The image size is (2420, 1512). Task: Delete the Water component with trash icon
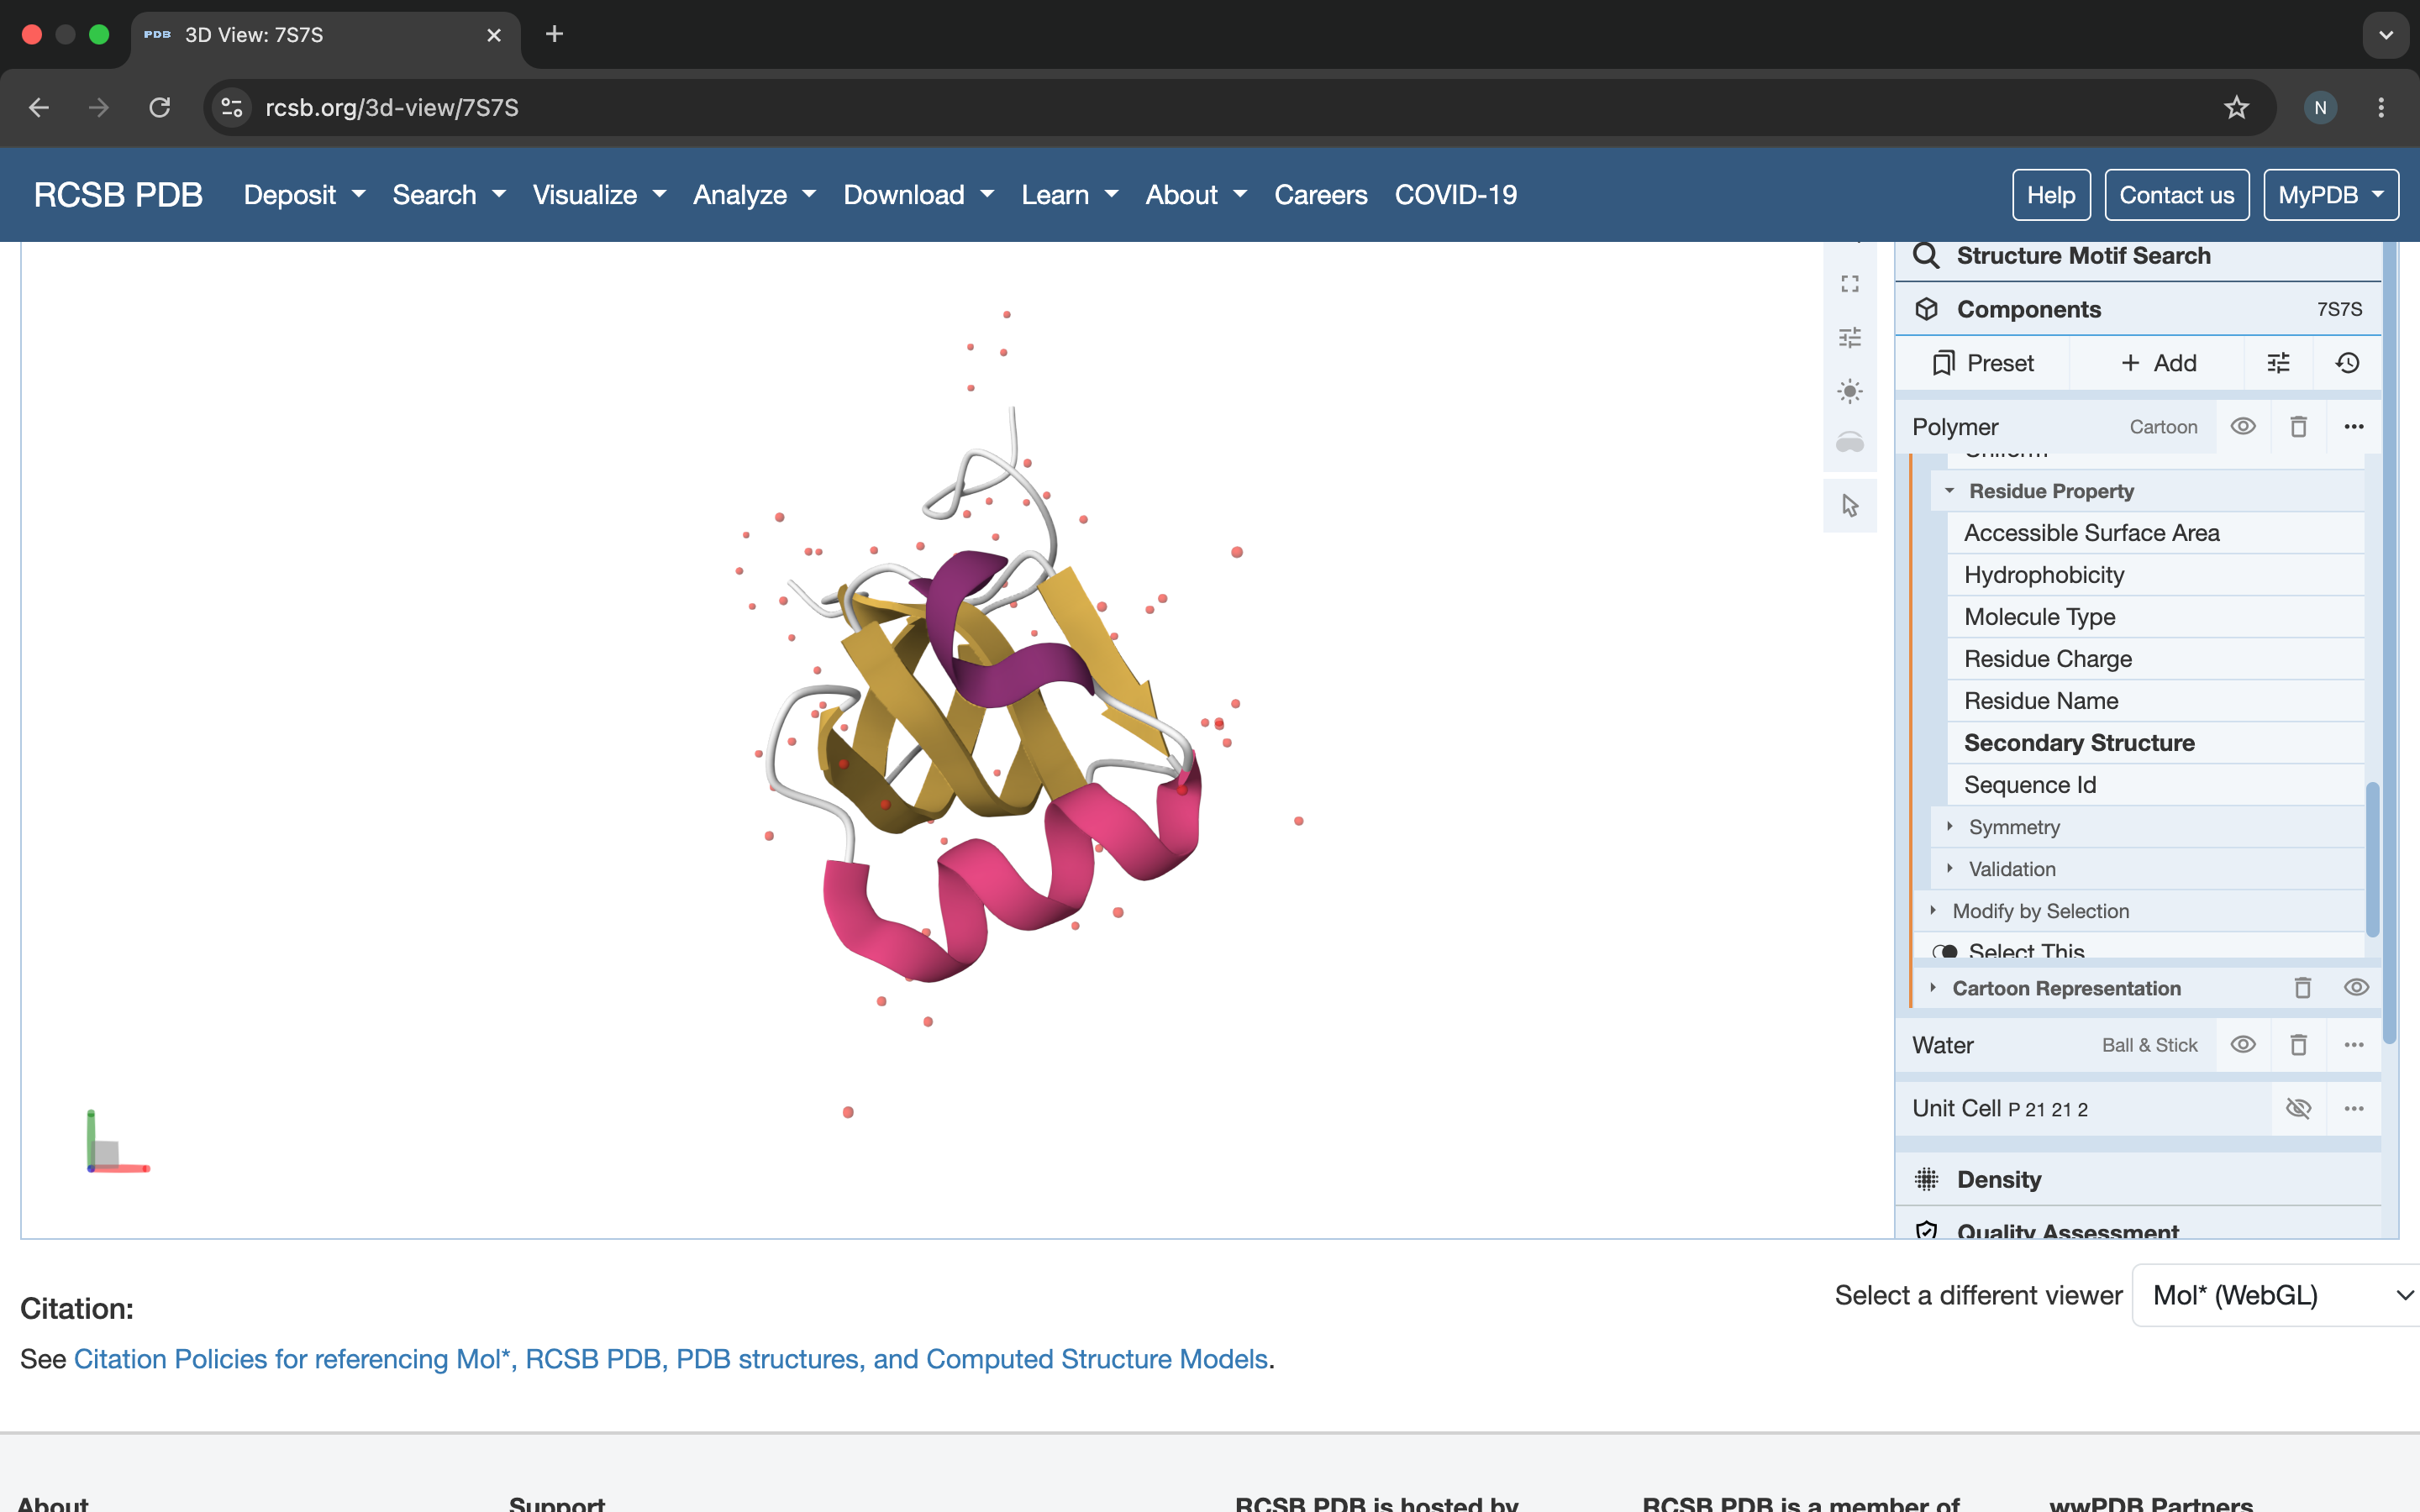(x=2298, y=1045)
